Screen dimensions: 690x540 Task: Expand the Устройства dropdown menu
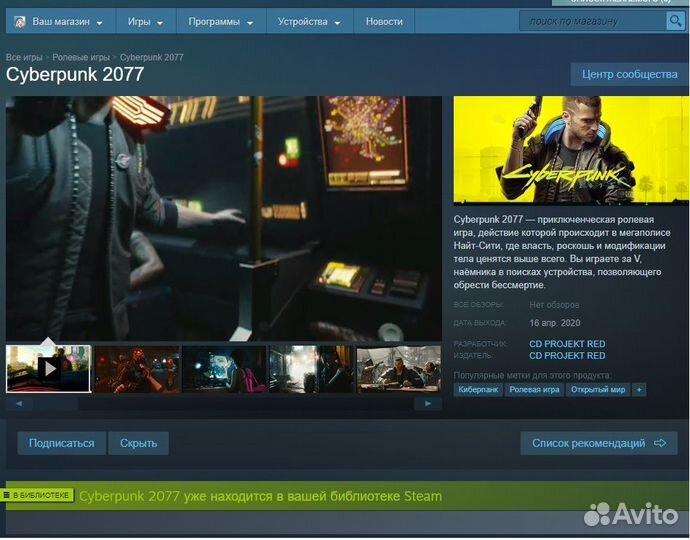[x=309, y=22]
